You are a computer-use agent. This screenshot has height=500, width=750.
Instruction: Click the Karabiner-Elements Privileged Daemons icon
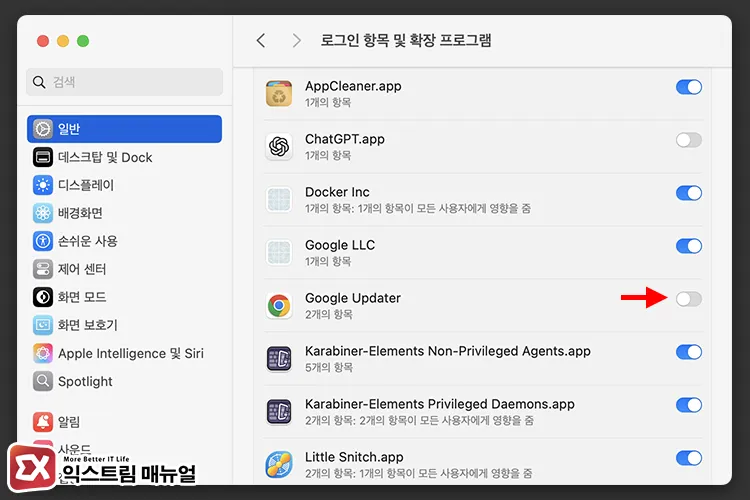click(x=279, y=411)
